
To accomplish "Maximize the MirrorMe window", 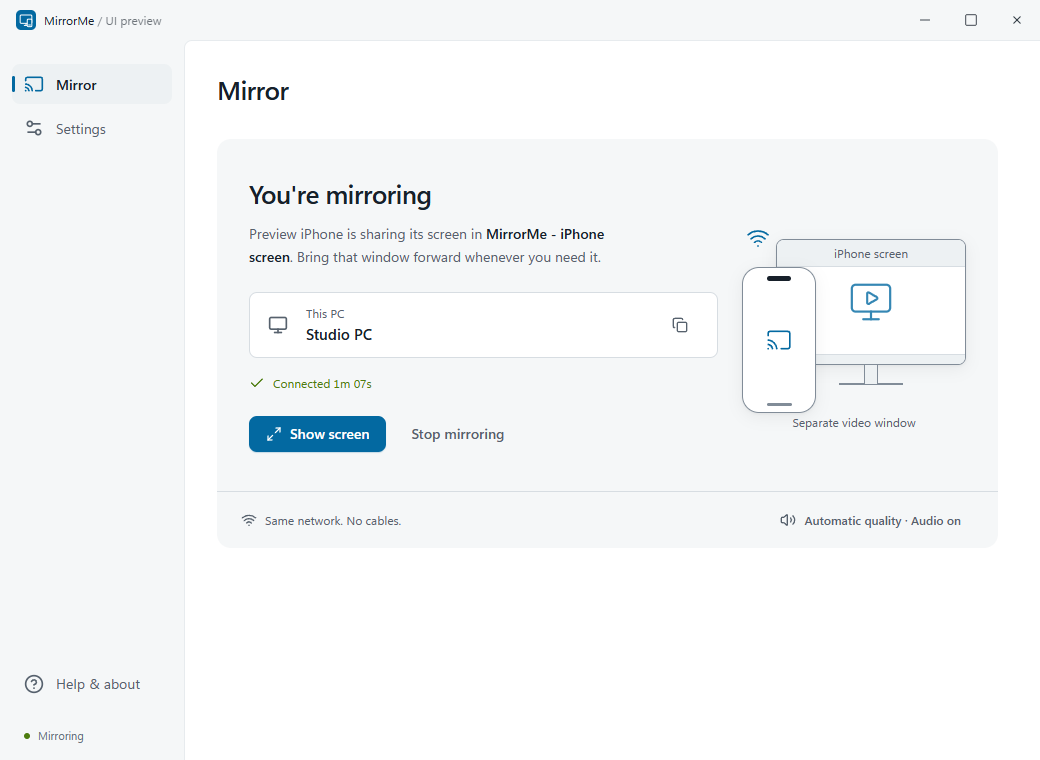I will 971,20.
